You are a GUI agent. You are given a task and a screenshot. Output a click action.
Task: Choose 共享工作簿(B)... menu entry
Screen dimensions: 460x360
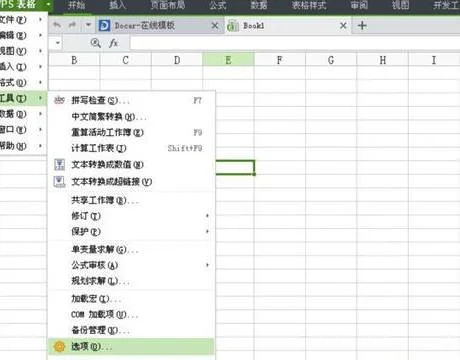132,200
